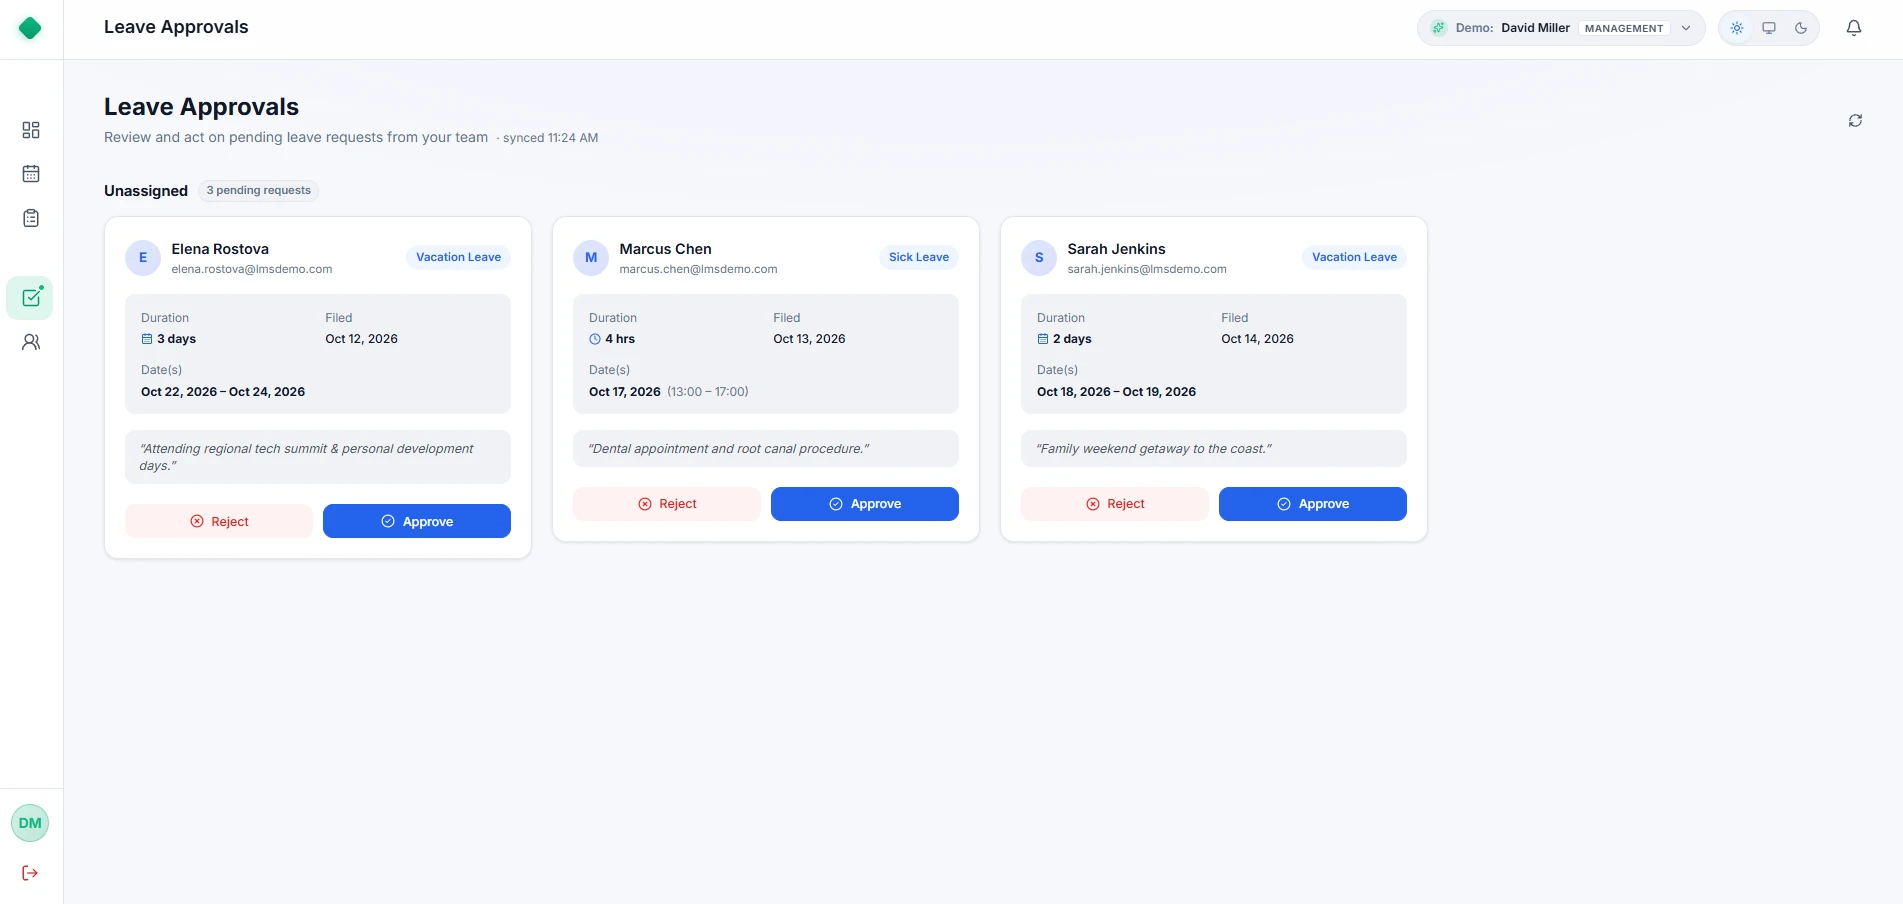Click the MANAGEMENT role badge
Viewport: 1903px width, 904px height.
click(x=1624, y=28)
